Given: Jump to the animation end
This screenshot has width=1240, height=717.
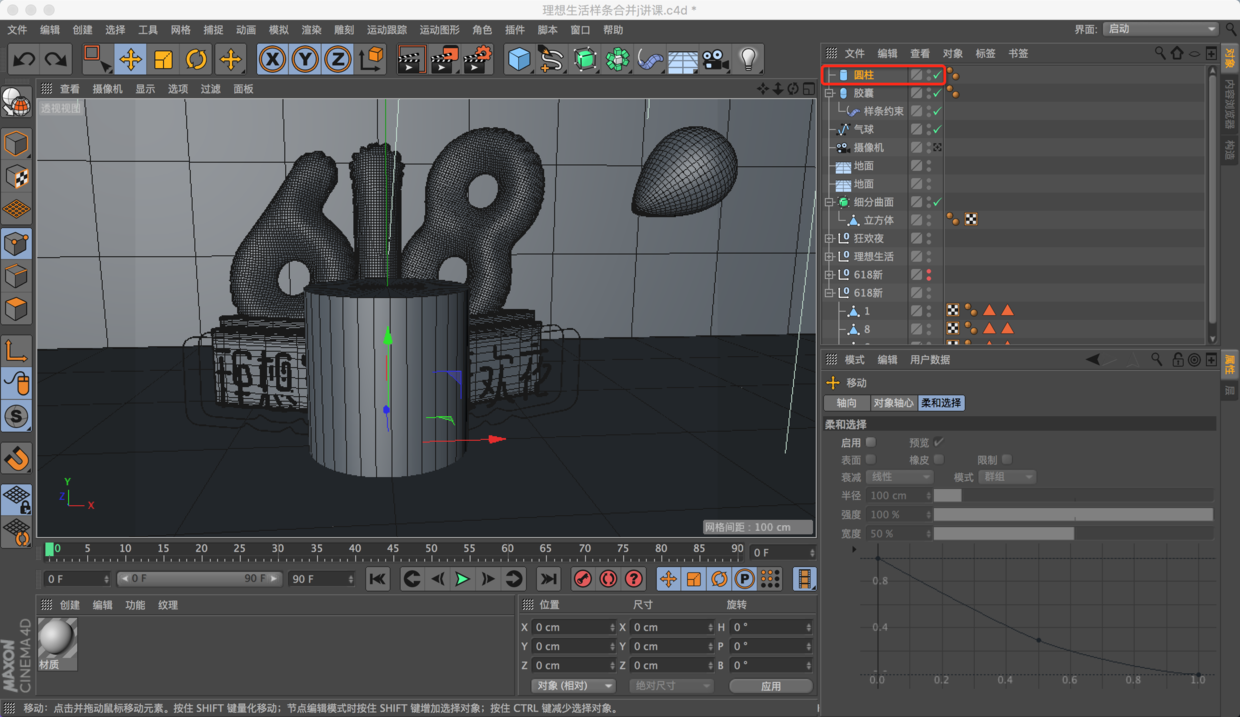Looking at the screenshot, I should (548, 579).
